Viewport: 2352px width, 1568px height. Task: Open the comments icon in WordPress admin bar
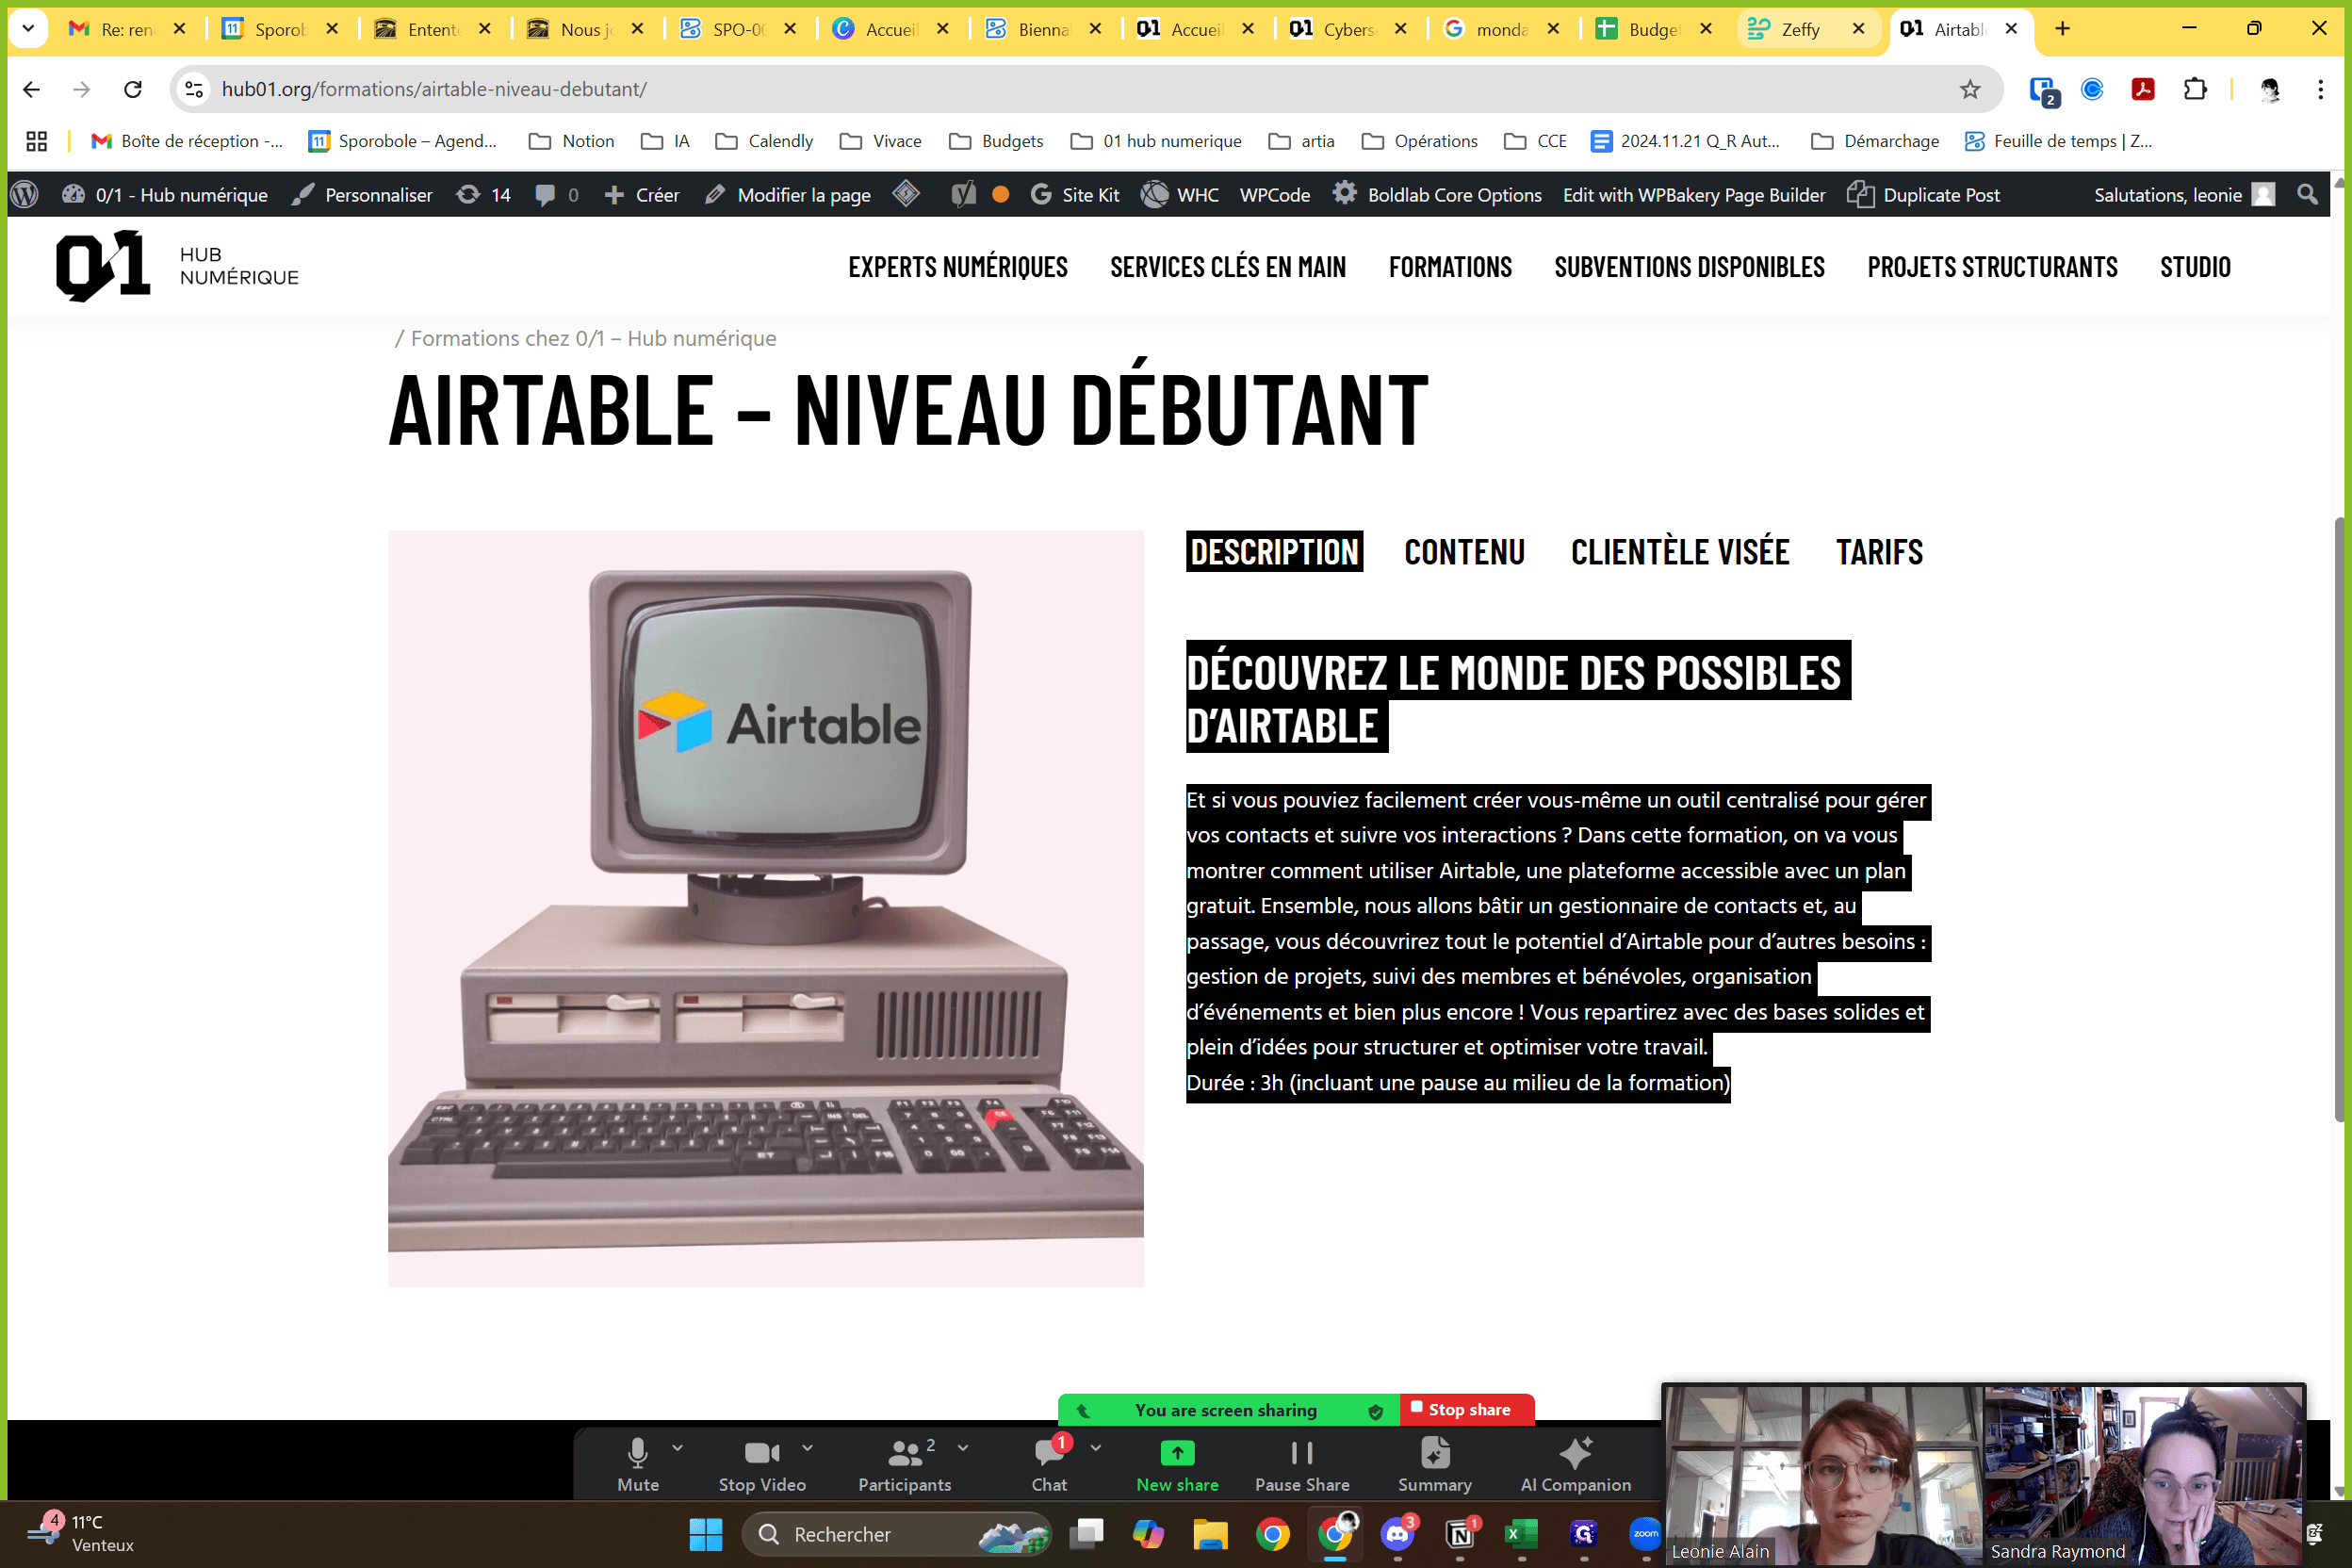coord(556,195)
